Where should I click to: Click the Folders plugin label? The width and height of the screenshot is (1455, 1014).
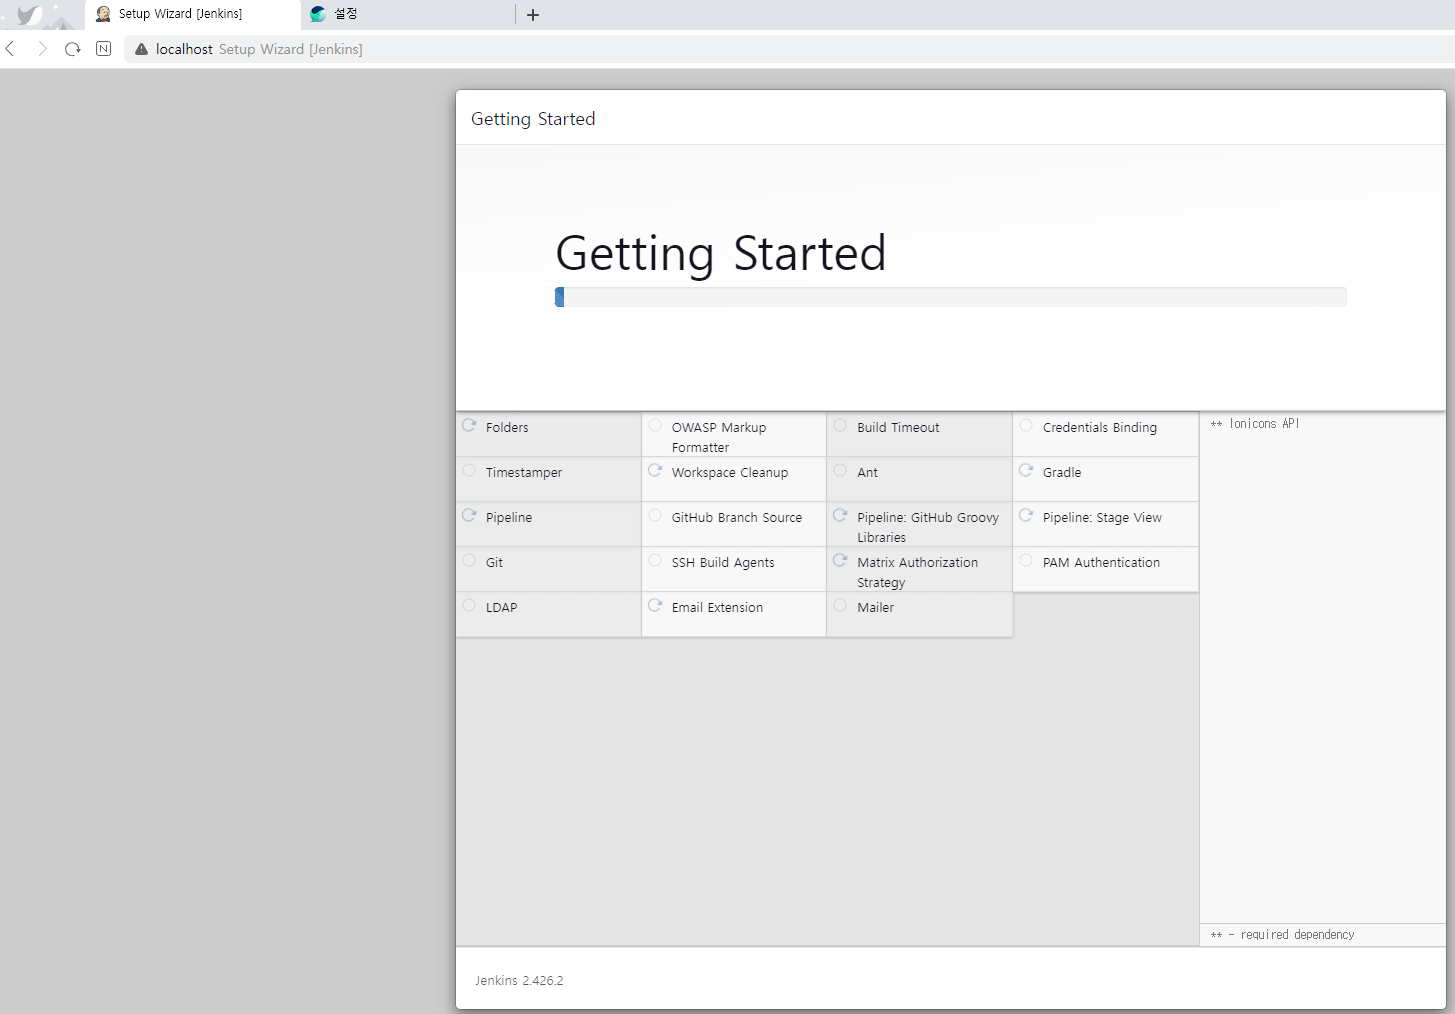click(507, 427)
